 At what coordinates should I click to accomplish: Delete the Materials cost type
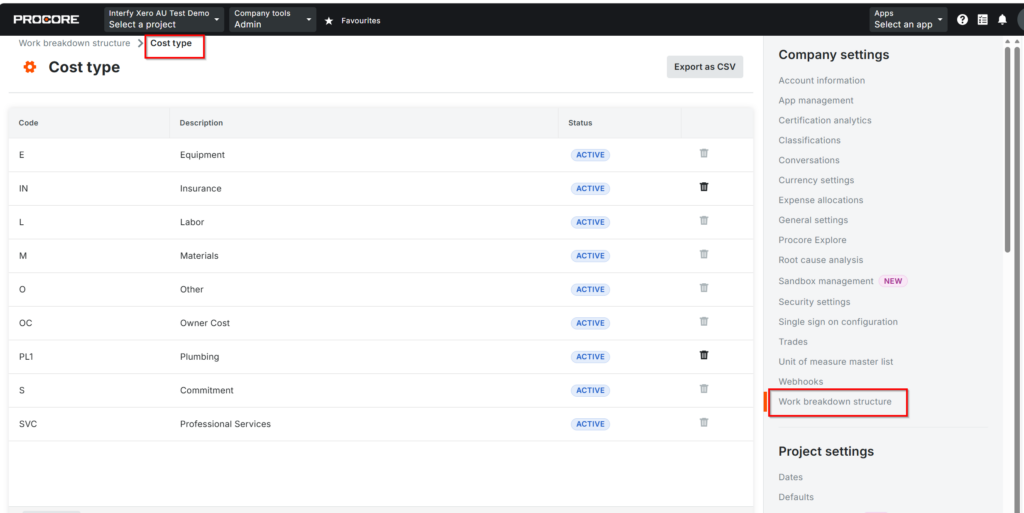pos(704,254)
